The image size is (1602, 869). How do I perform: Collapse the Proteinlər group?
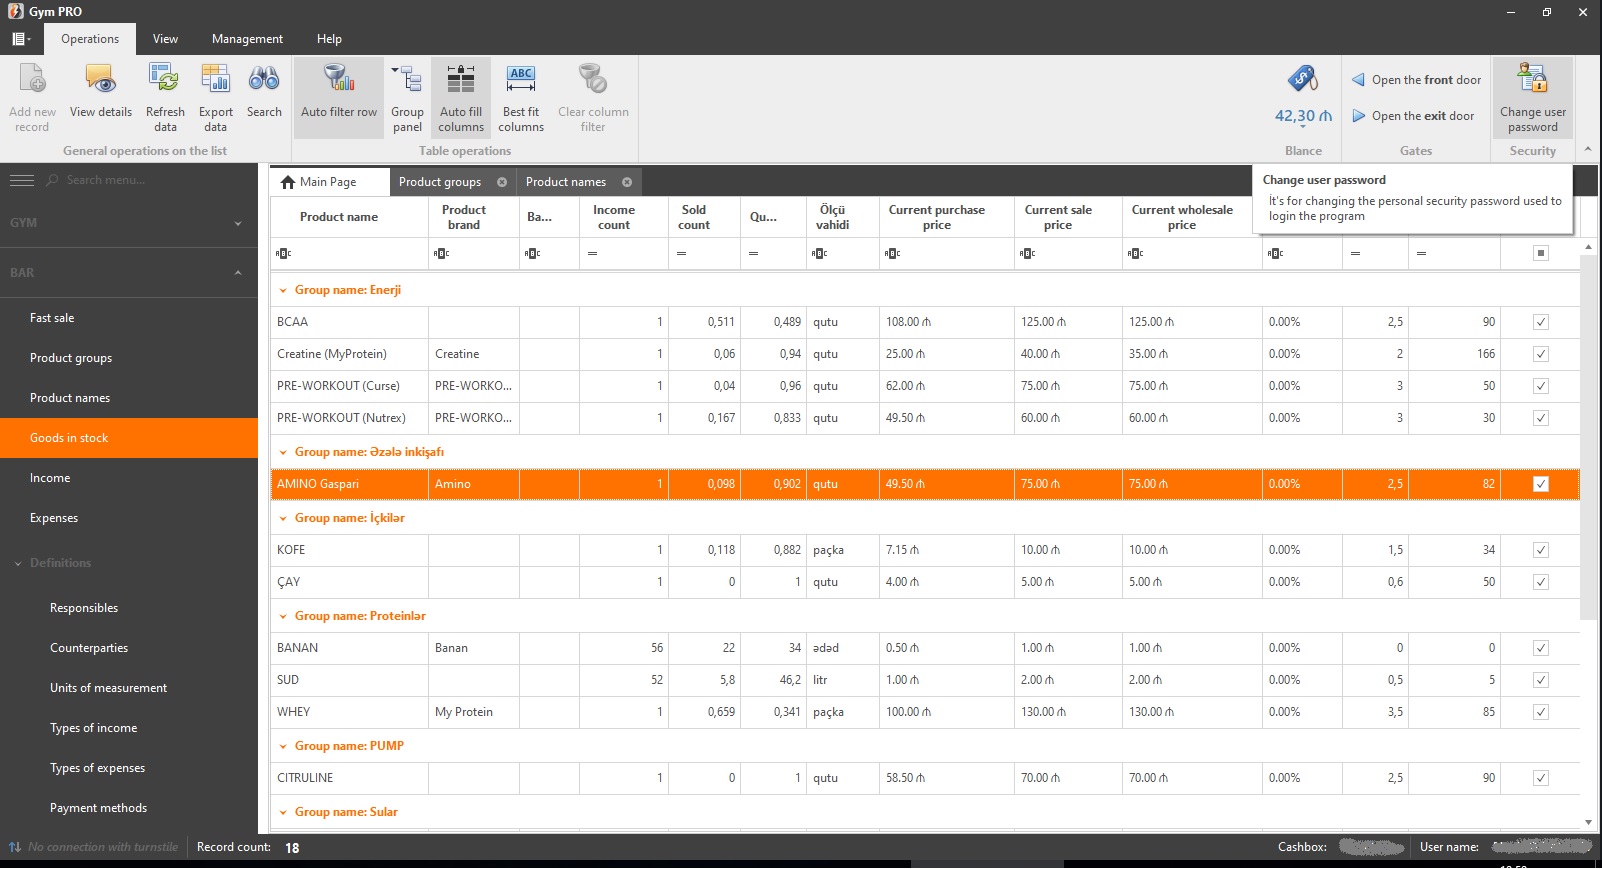point(283,617)
